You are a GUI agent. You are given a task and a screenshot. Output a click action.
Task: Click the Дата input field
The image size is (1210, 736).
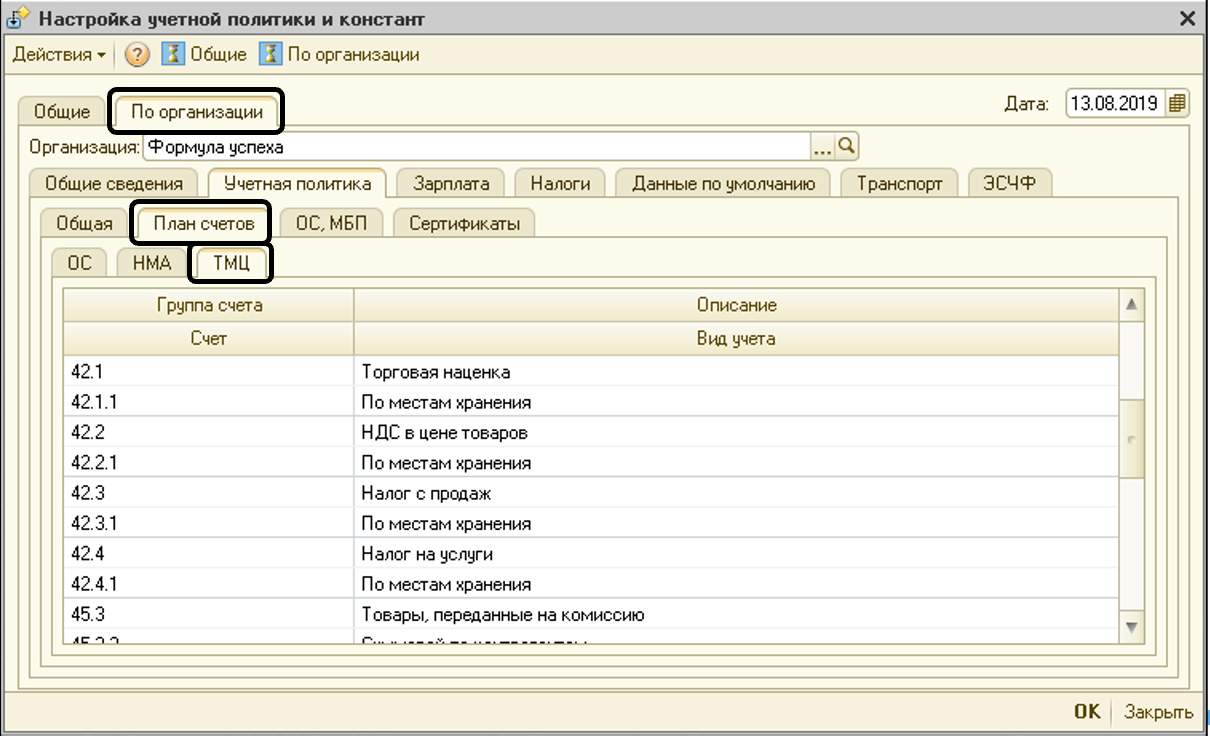click(1113, 103)
